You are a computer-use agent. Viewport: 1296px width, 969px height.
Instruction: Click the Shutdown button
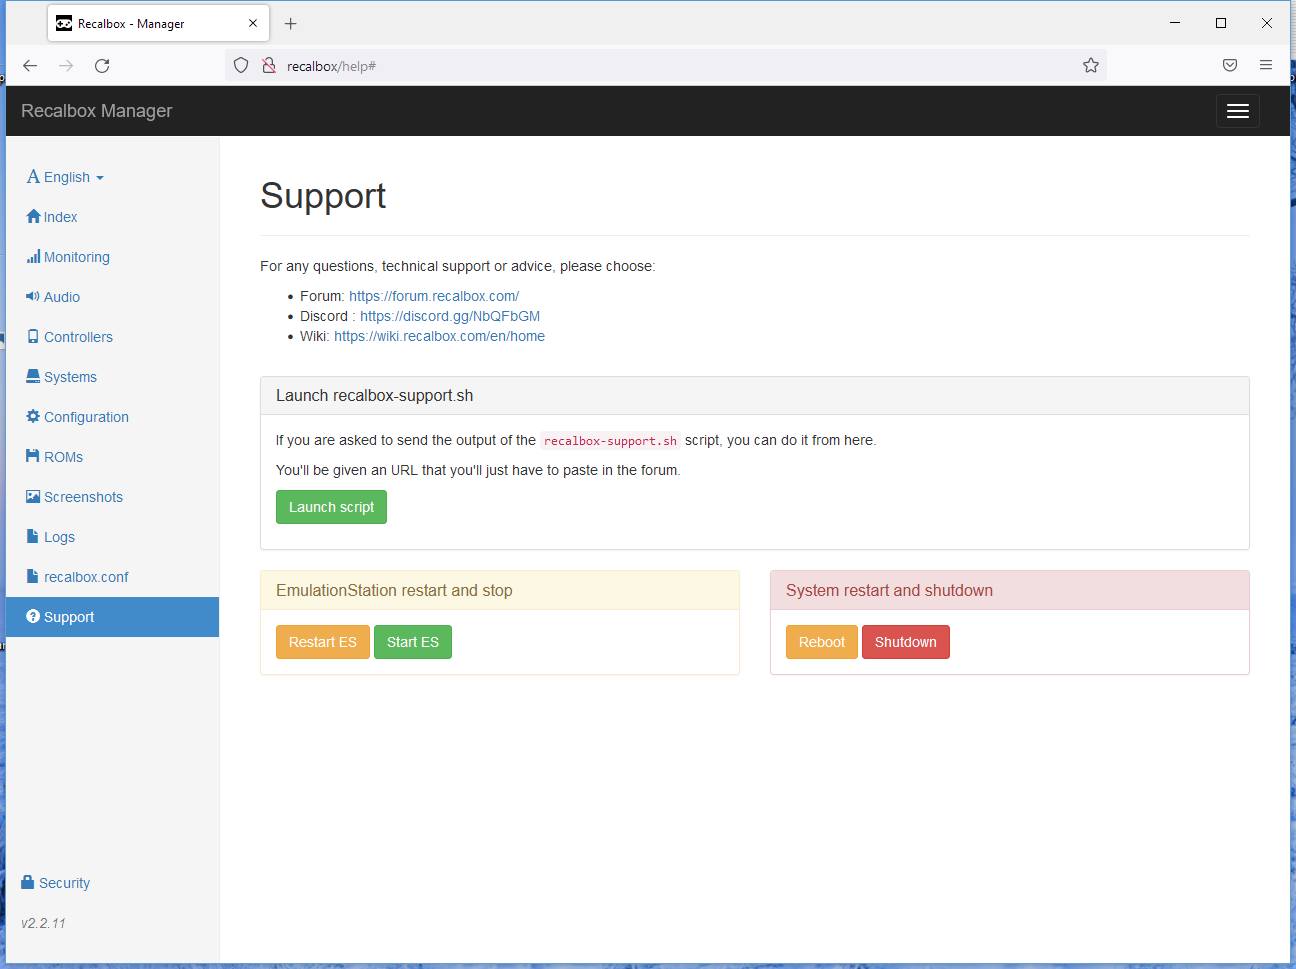point(906,642)
